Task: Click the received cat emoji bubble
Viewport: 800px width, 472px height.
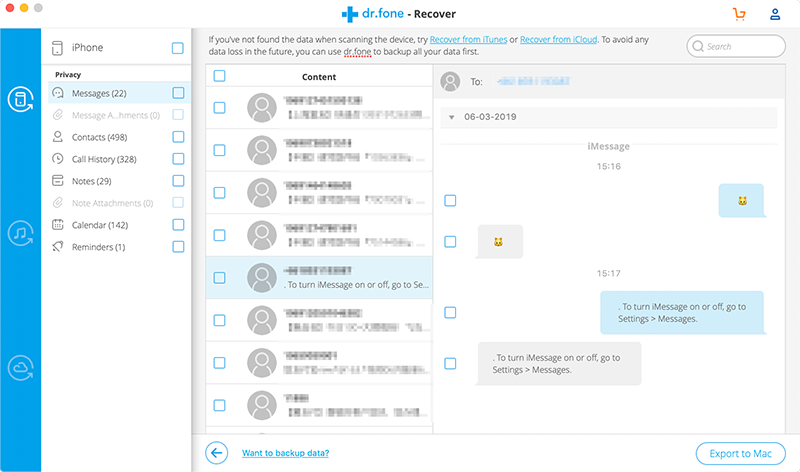Action: [x=499, y=241]
